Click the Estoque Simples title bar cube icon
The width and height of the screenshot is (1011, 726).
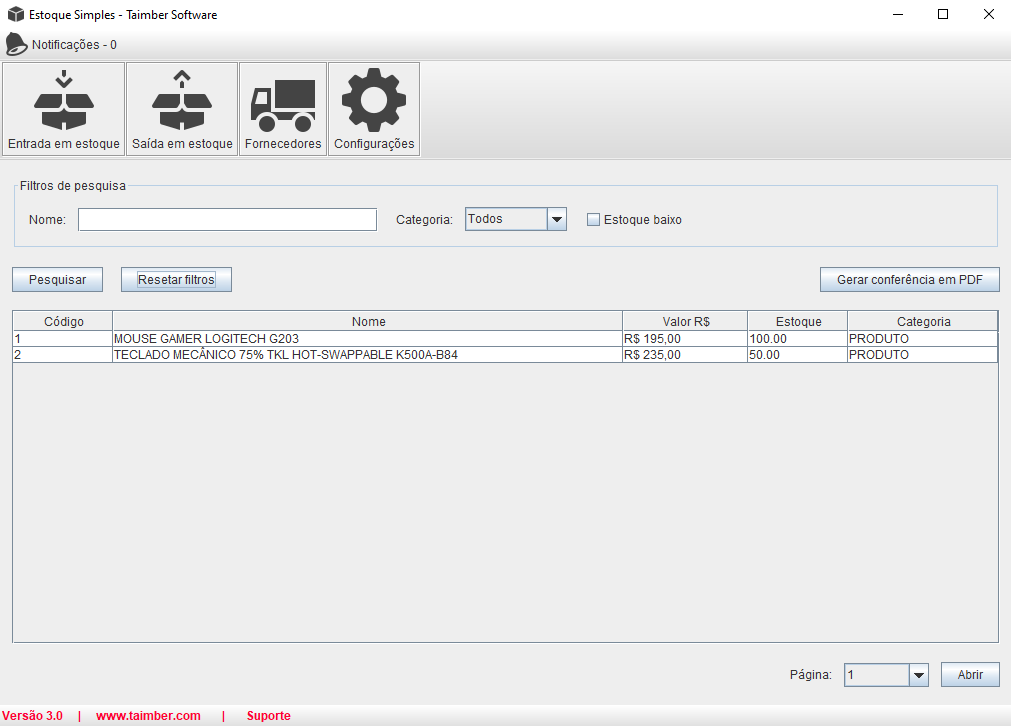pos(15,15)
